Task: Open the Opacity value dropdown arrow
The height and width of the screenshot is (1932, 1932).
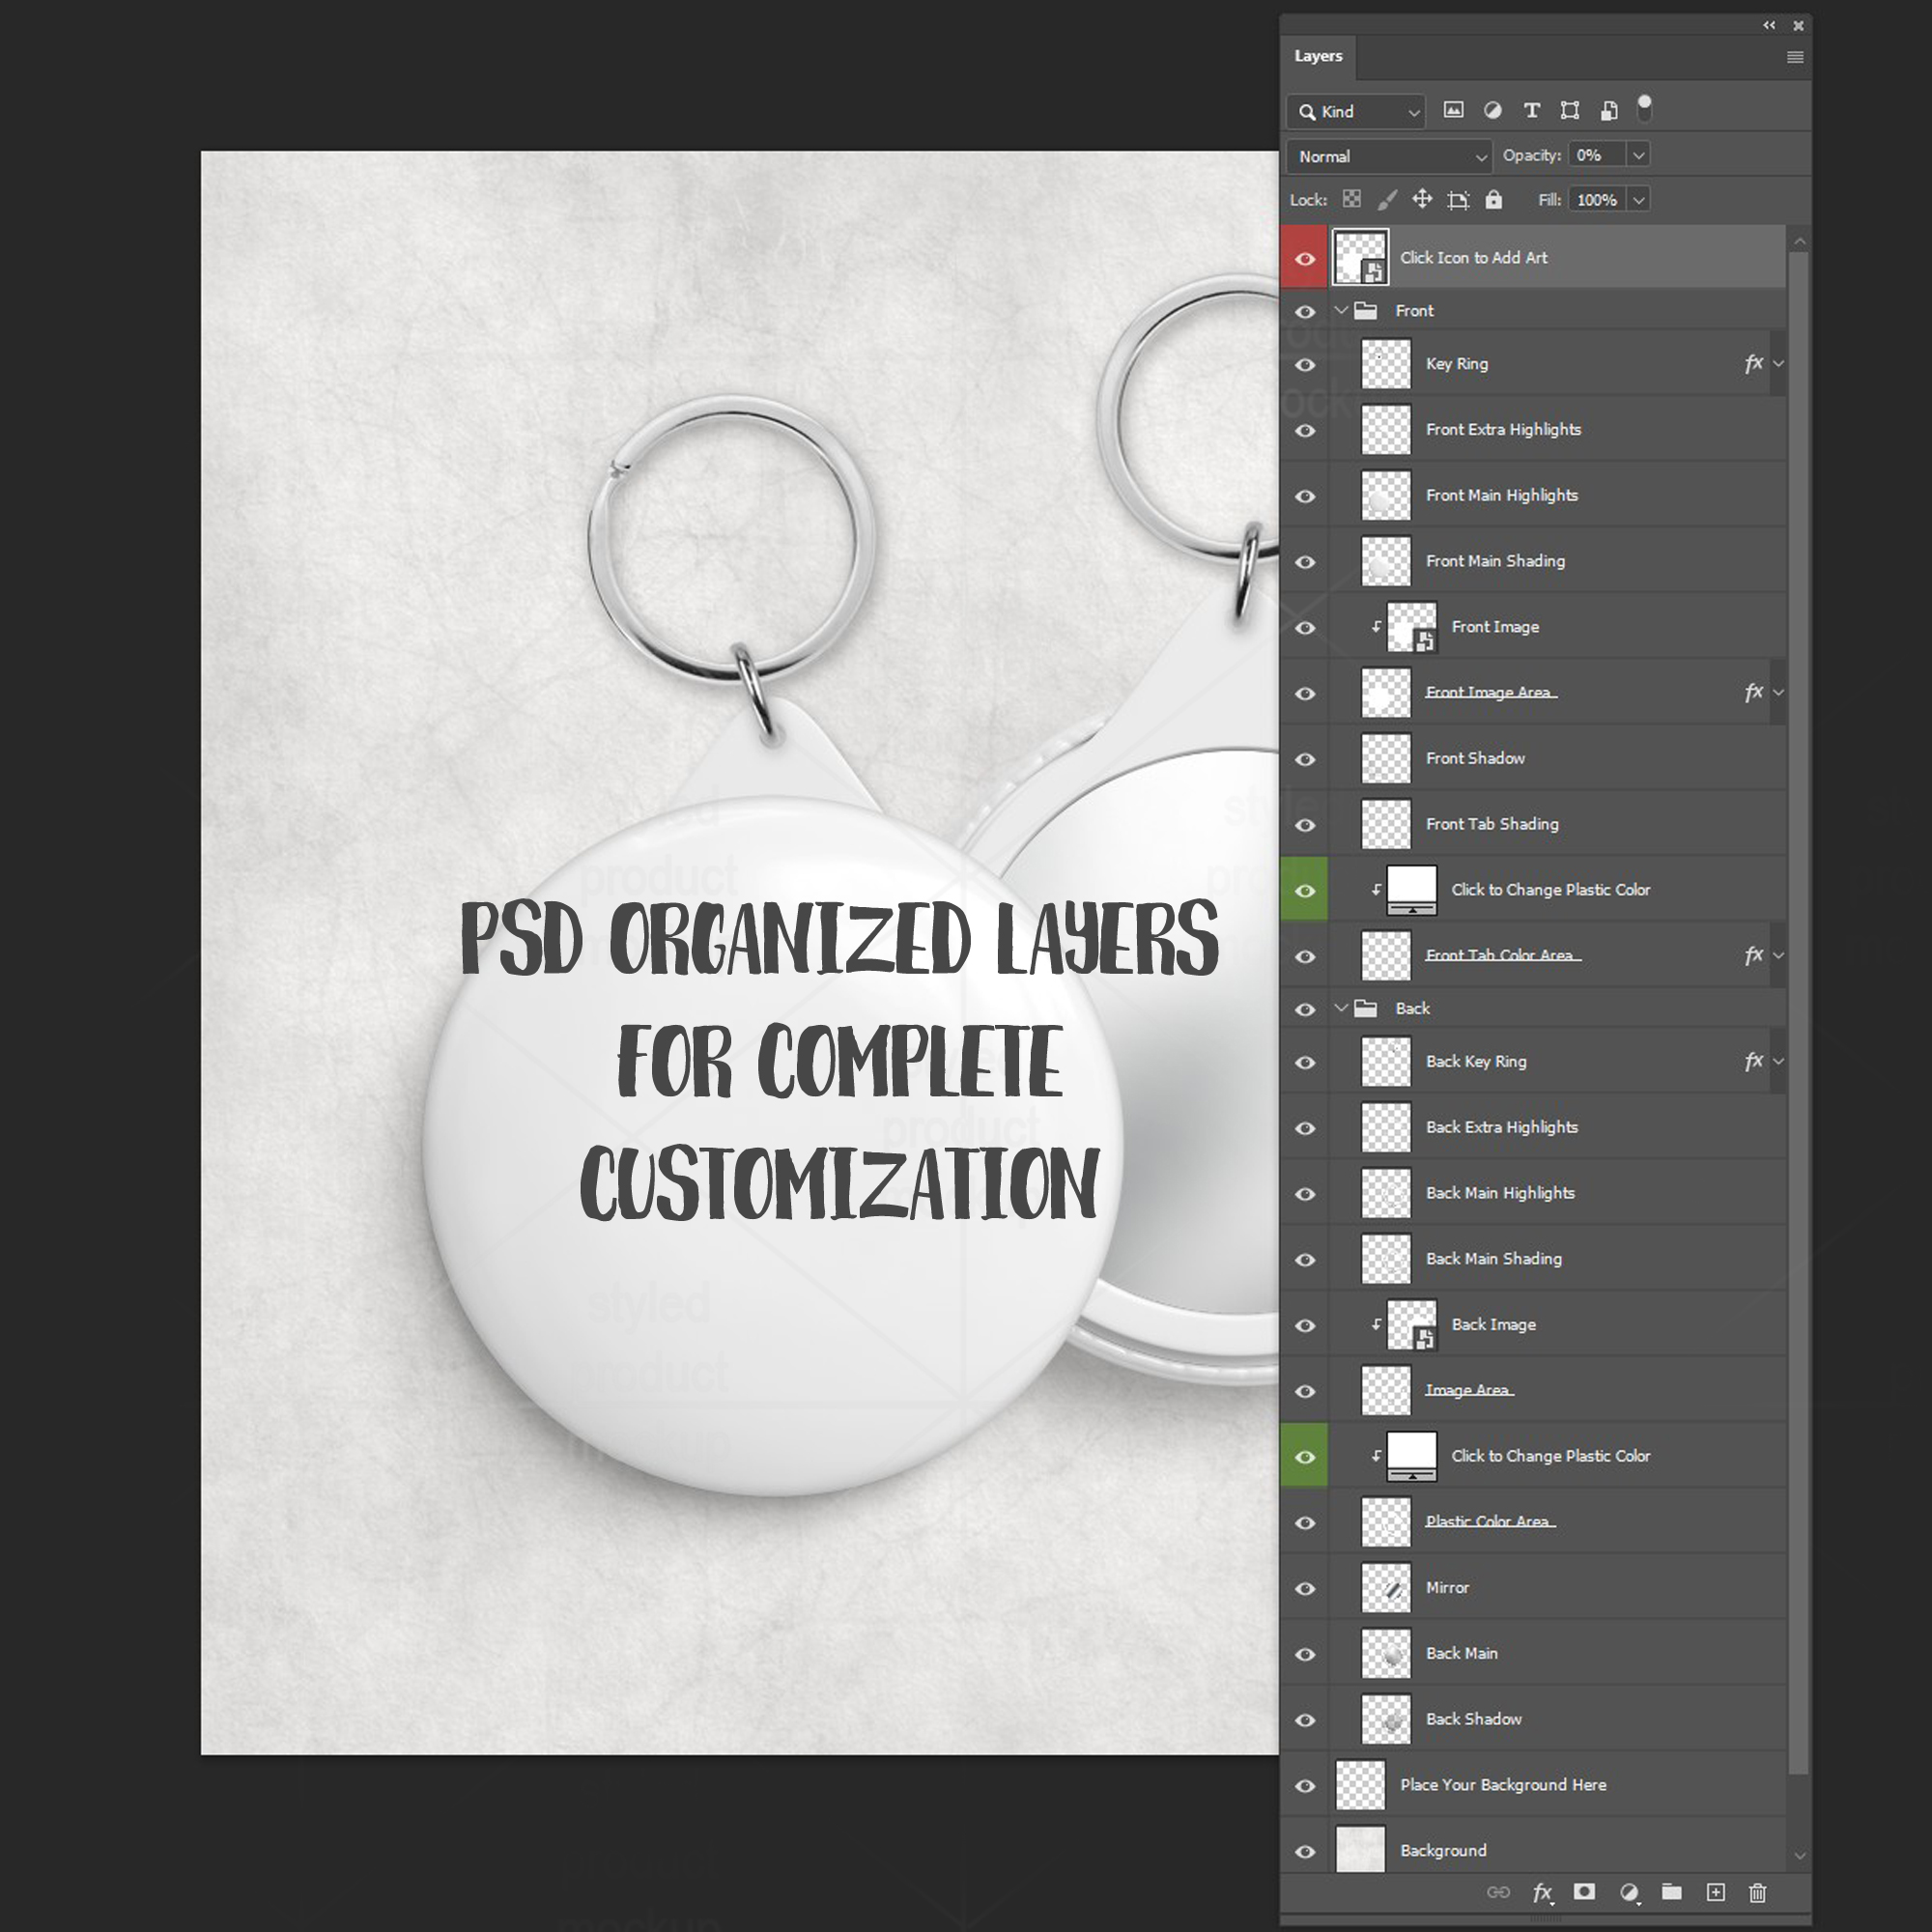Action: 1638,155
